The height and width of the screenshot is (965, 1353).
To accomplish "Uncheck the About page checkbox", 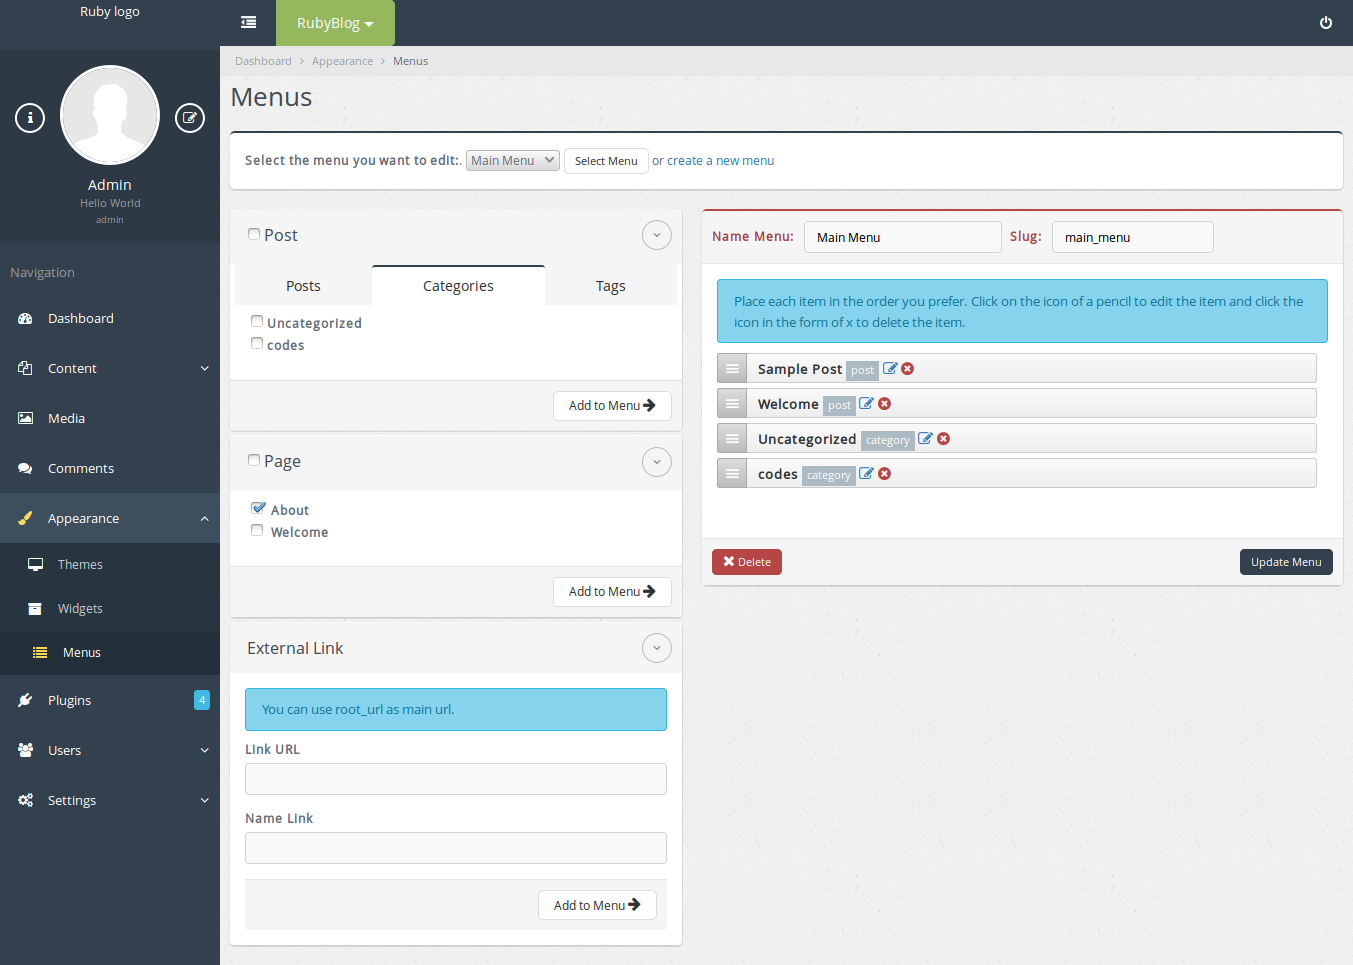I will (x=258, y=508).
